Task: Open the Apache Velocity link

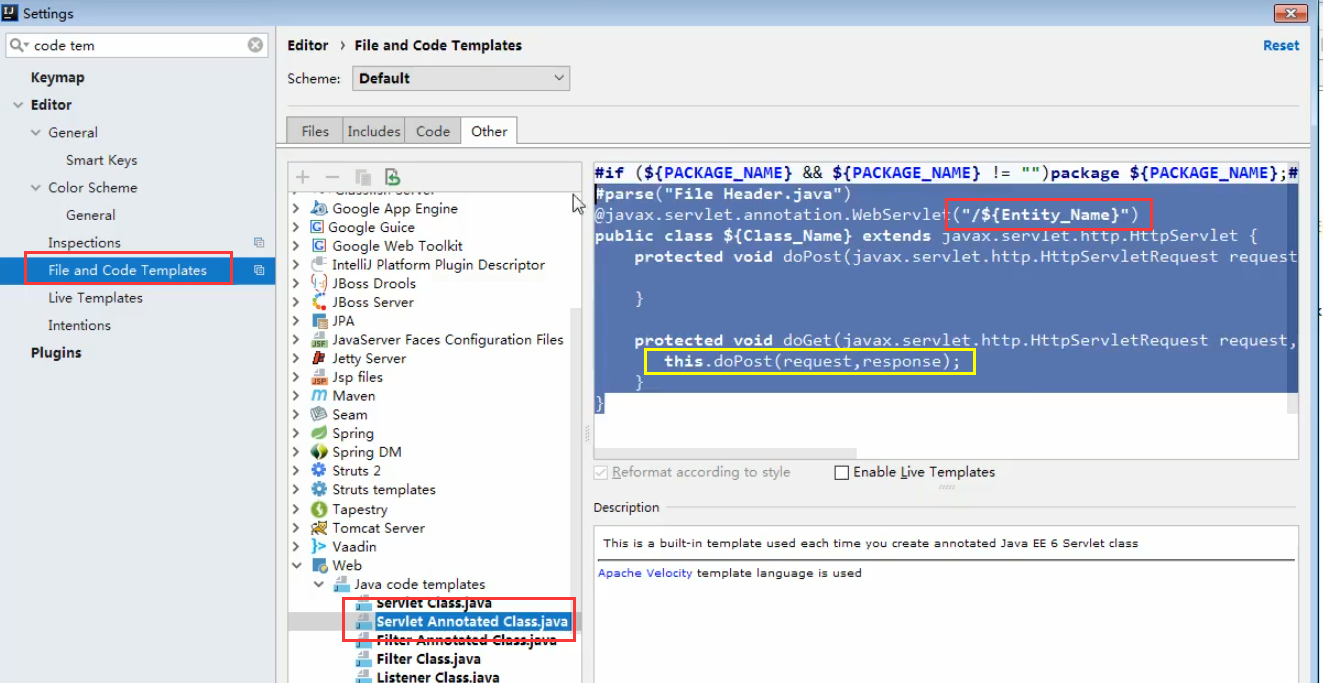Action: 645,573
